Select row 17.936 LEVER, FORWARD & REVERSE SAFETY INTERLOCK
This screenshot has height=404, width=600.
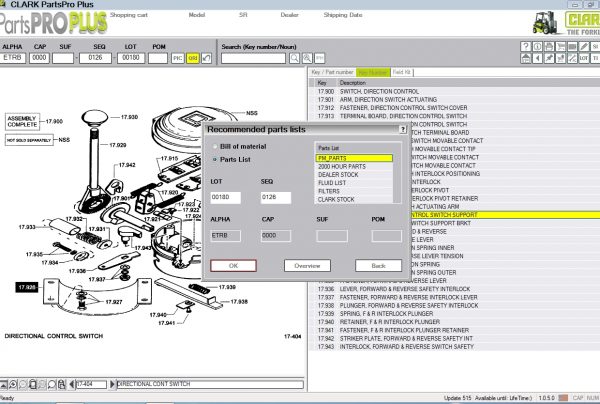tap(454, 289)
